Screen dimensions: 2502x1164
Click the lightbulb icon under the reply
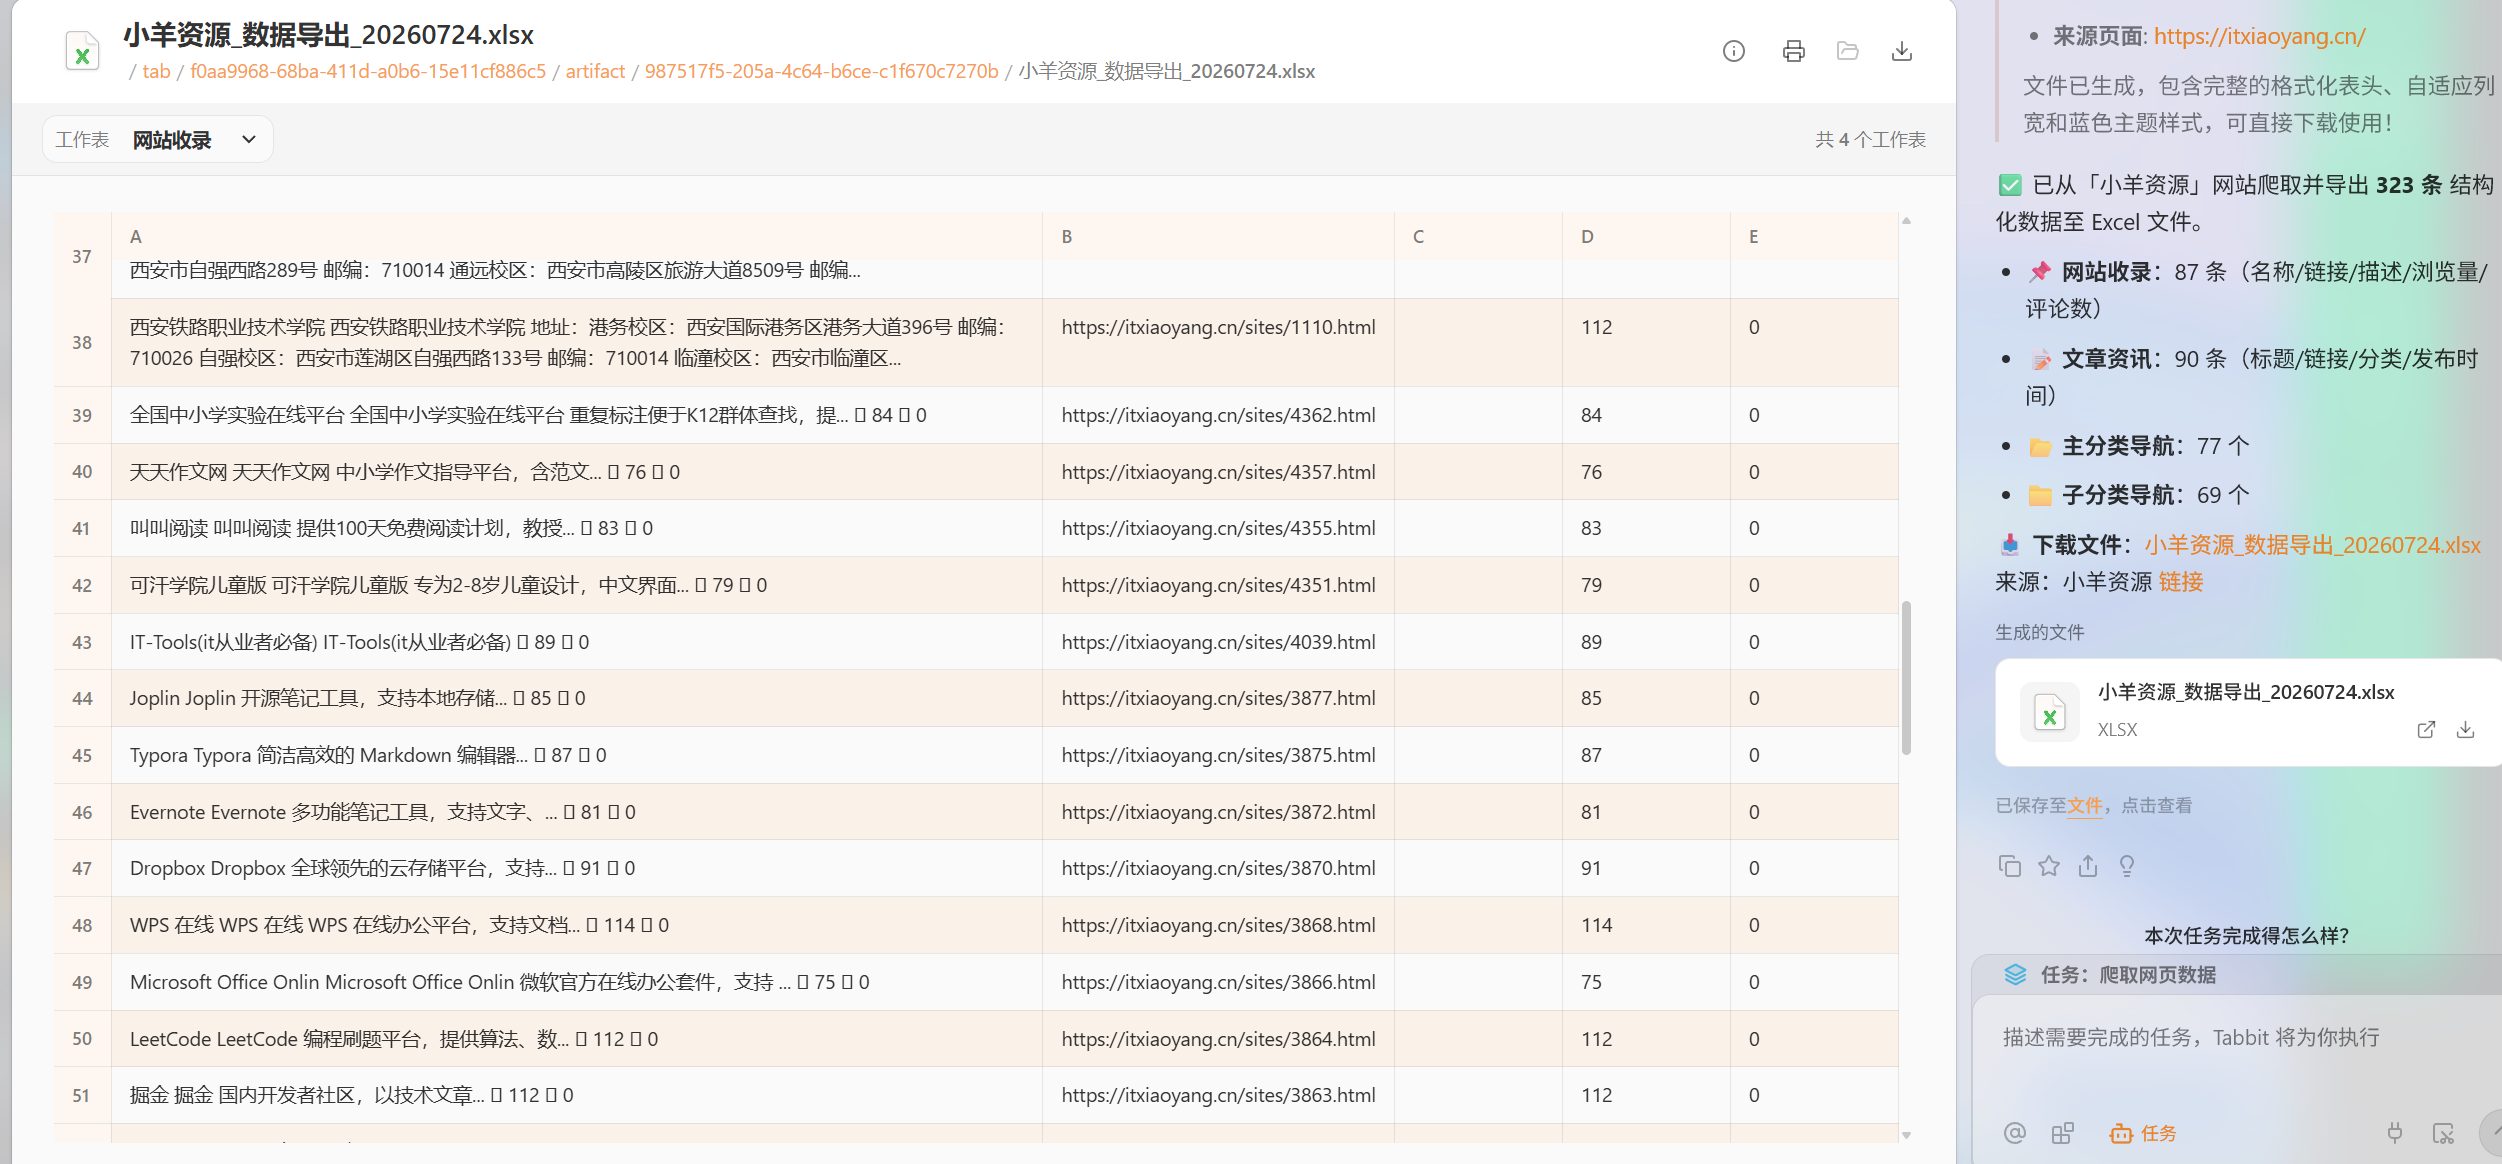click(2127, 866)
